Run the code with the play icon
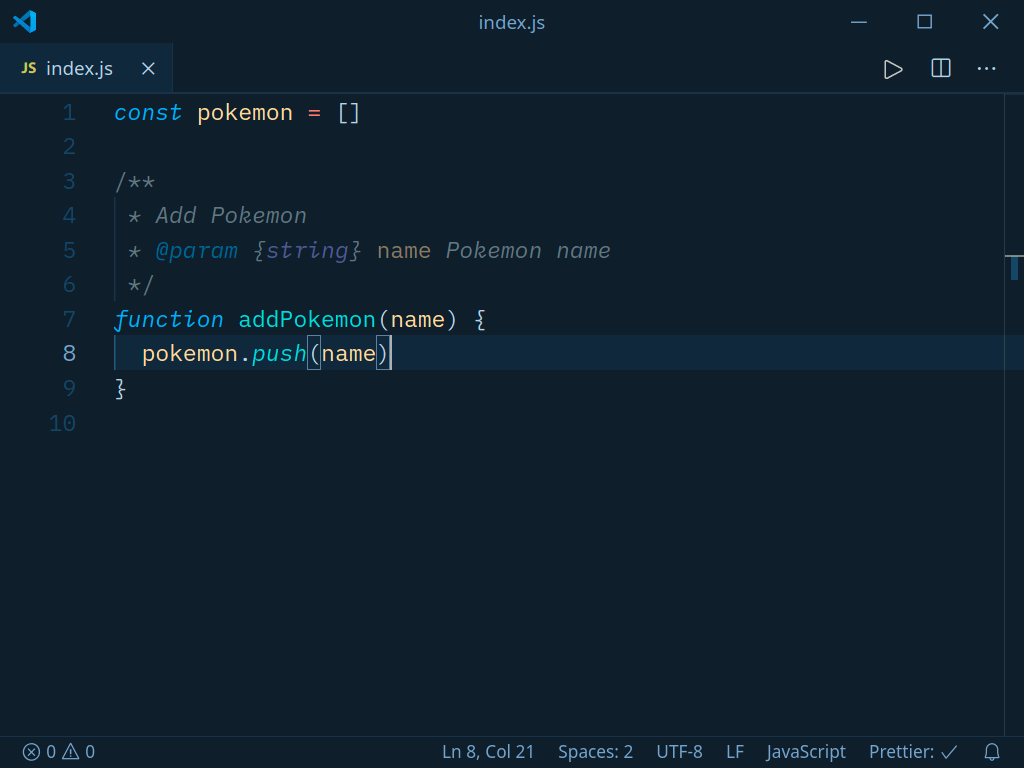The width and height of the screenshot is (1024, 768). [x=893, y=69]
